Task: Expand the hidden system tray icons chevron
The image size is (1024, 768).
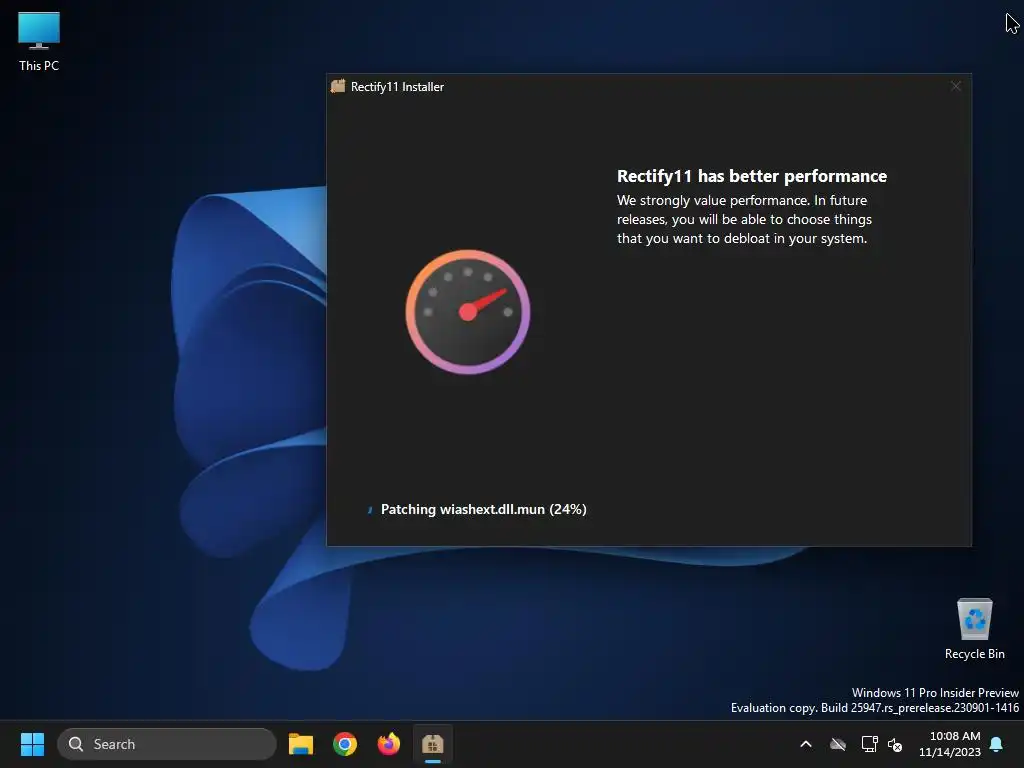Action: [x=806, y=744]
